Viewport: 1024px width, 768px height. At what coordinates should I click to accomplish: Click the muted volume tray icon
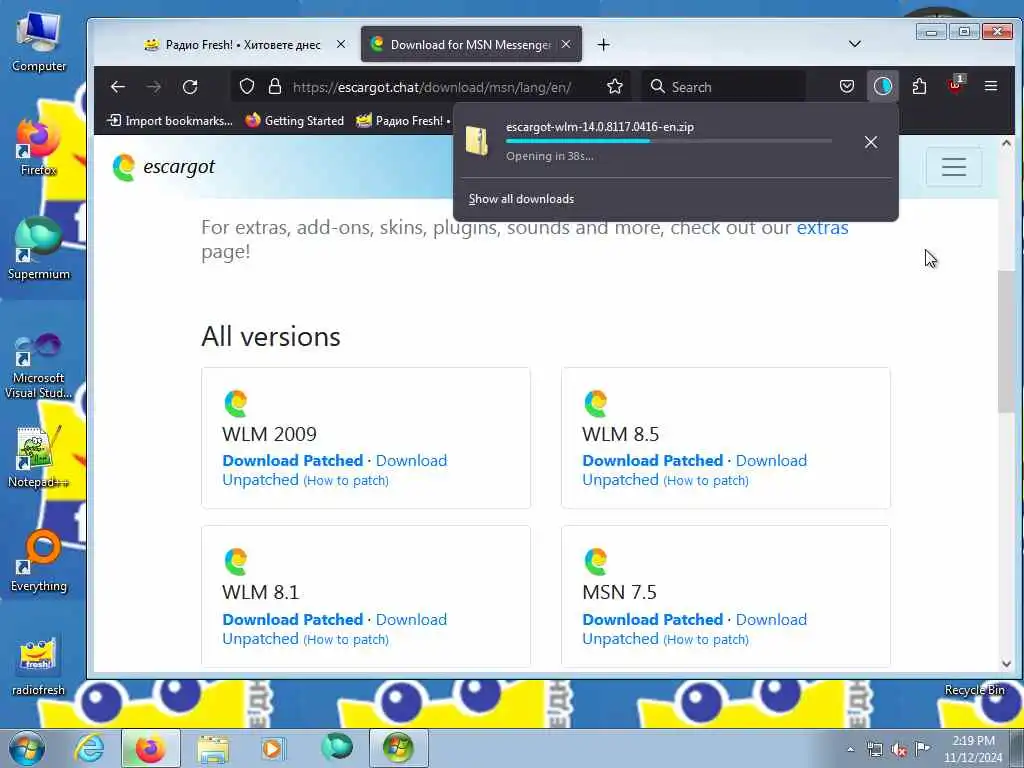click(x=899, y=750)
